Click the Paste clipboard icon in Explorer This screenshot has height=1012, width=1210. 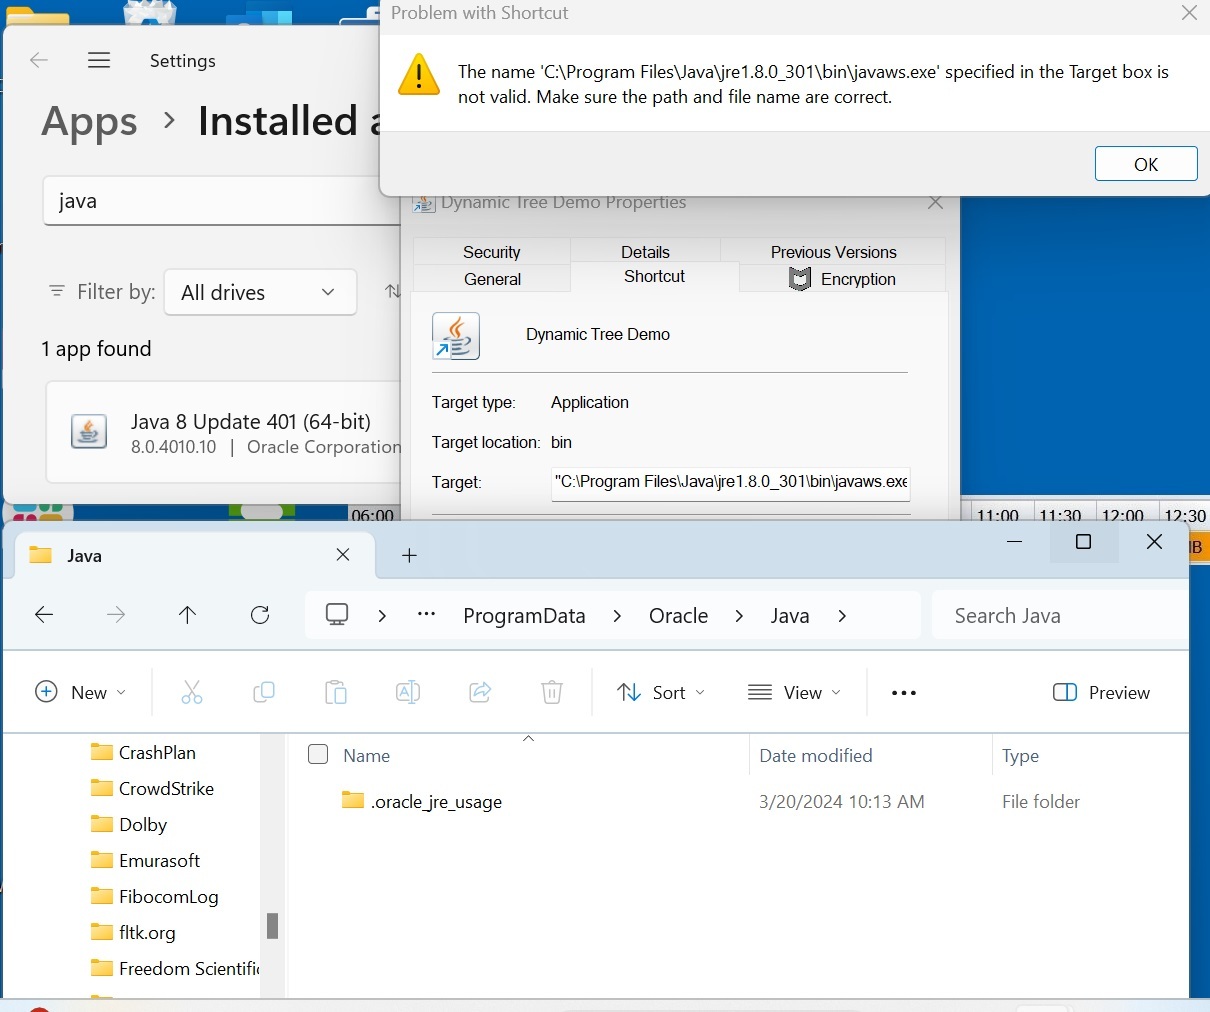click(x=336, y=692)
